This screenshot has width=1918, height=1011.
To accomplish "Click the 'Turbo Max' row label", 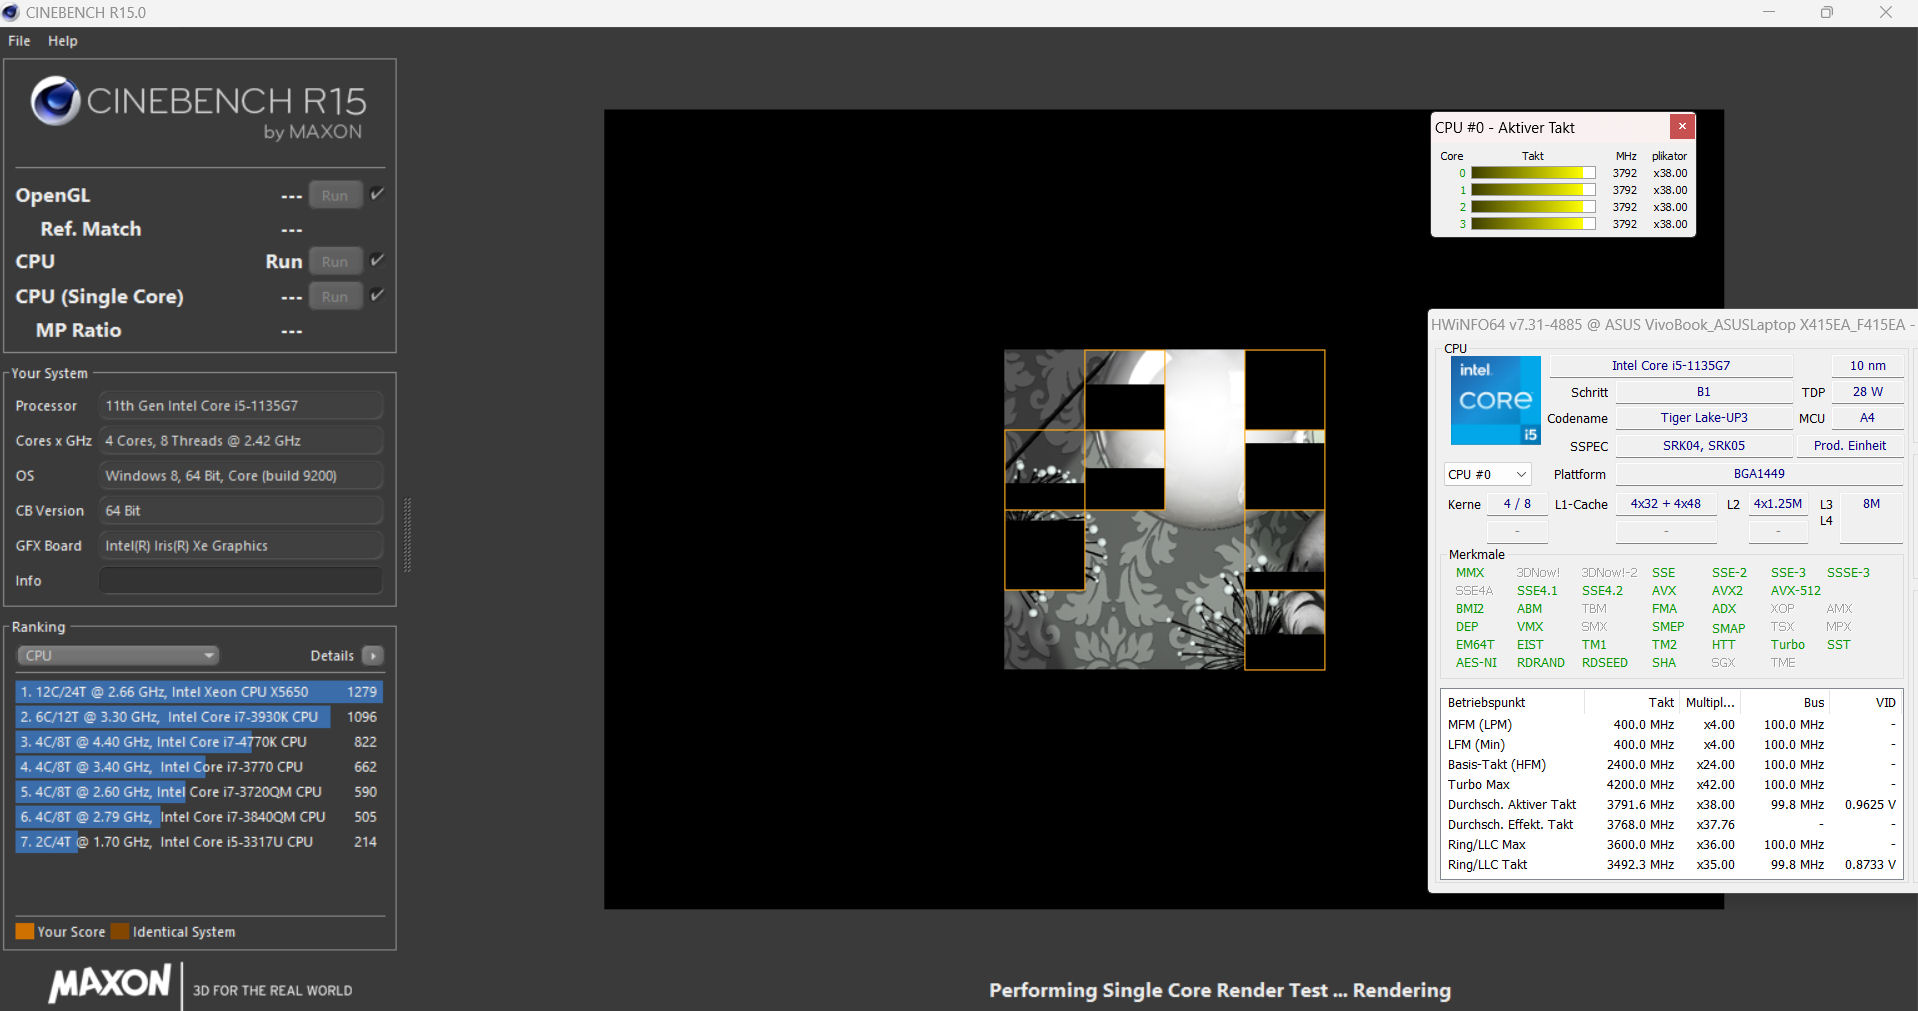I will tap(1478, 785).
